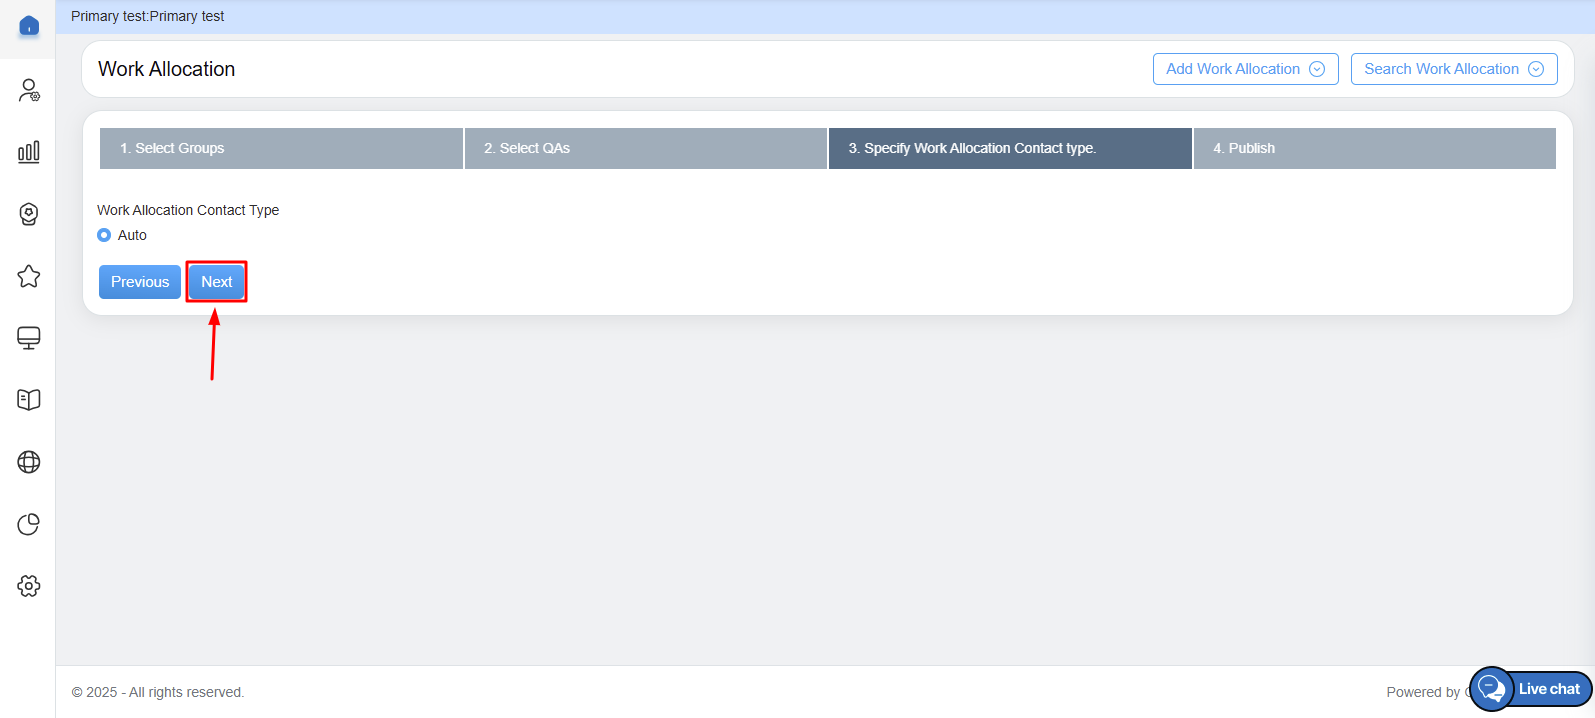
Task: Select the star icon in the sidebar
Action: coord(29,276)
